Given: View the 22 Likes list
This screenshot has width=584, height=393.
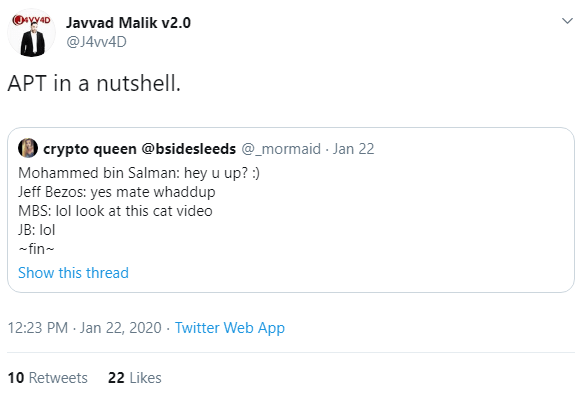Looking at the screenshot, I should pyautogui.click(x=135, y=378).
